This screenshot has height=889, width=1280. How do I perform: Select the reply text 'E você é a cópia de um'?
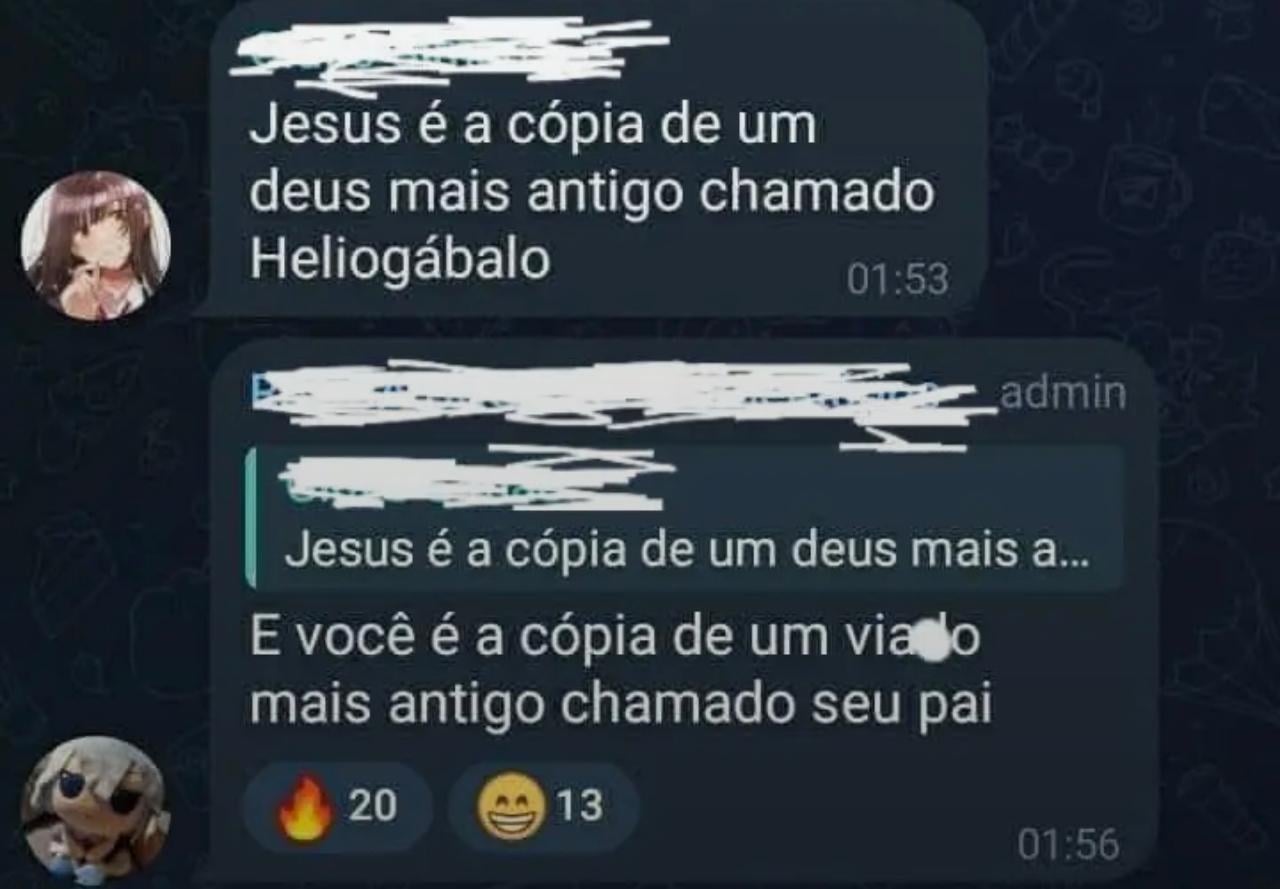(x=538, y=640)
